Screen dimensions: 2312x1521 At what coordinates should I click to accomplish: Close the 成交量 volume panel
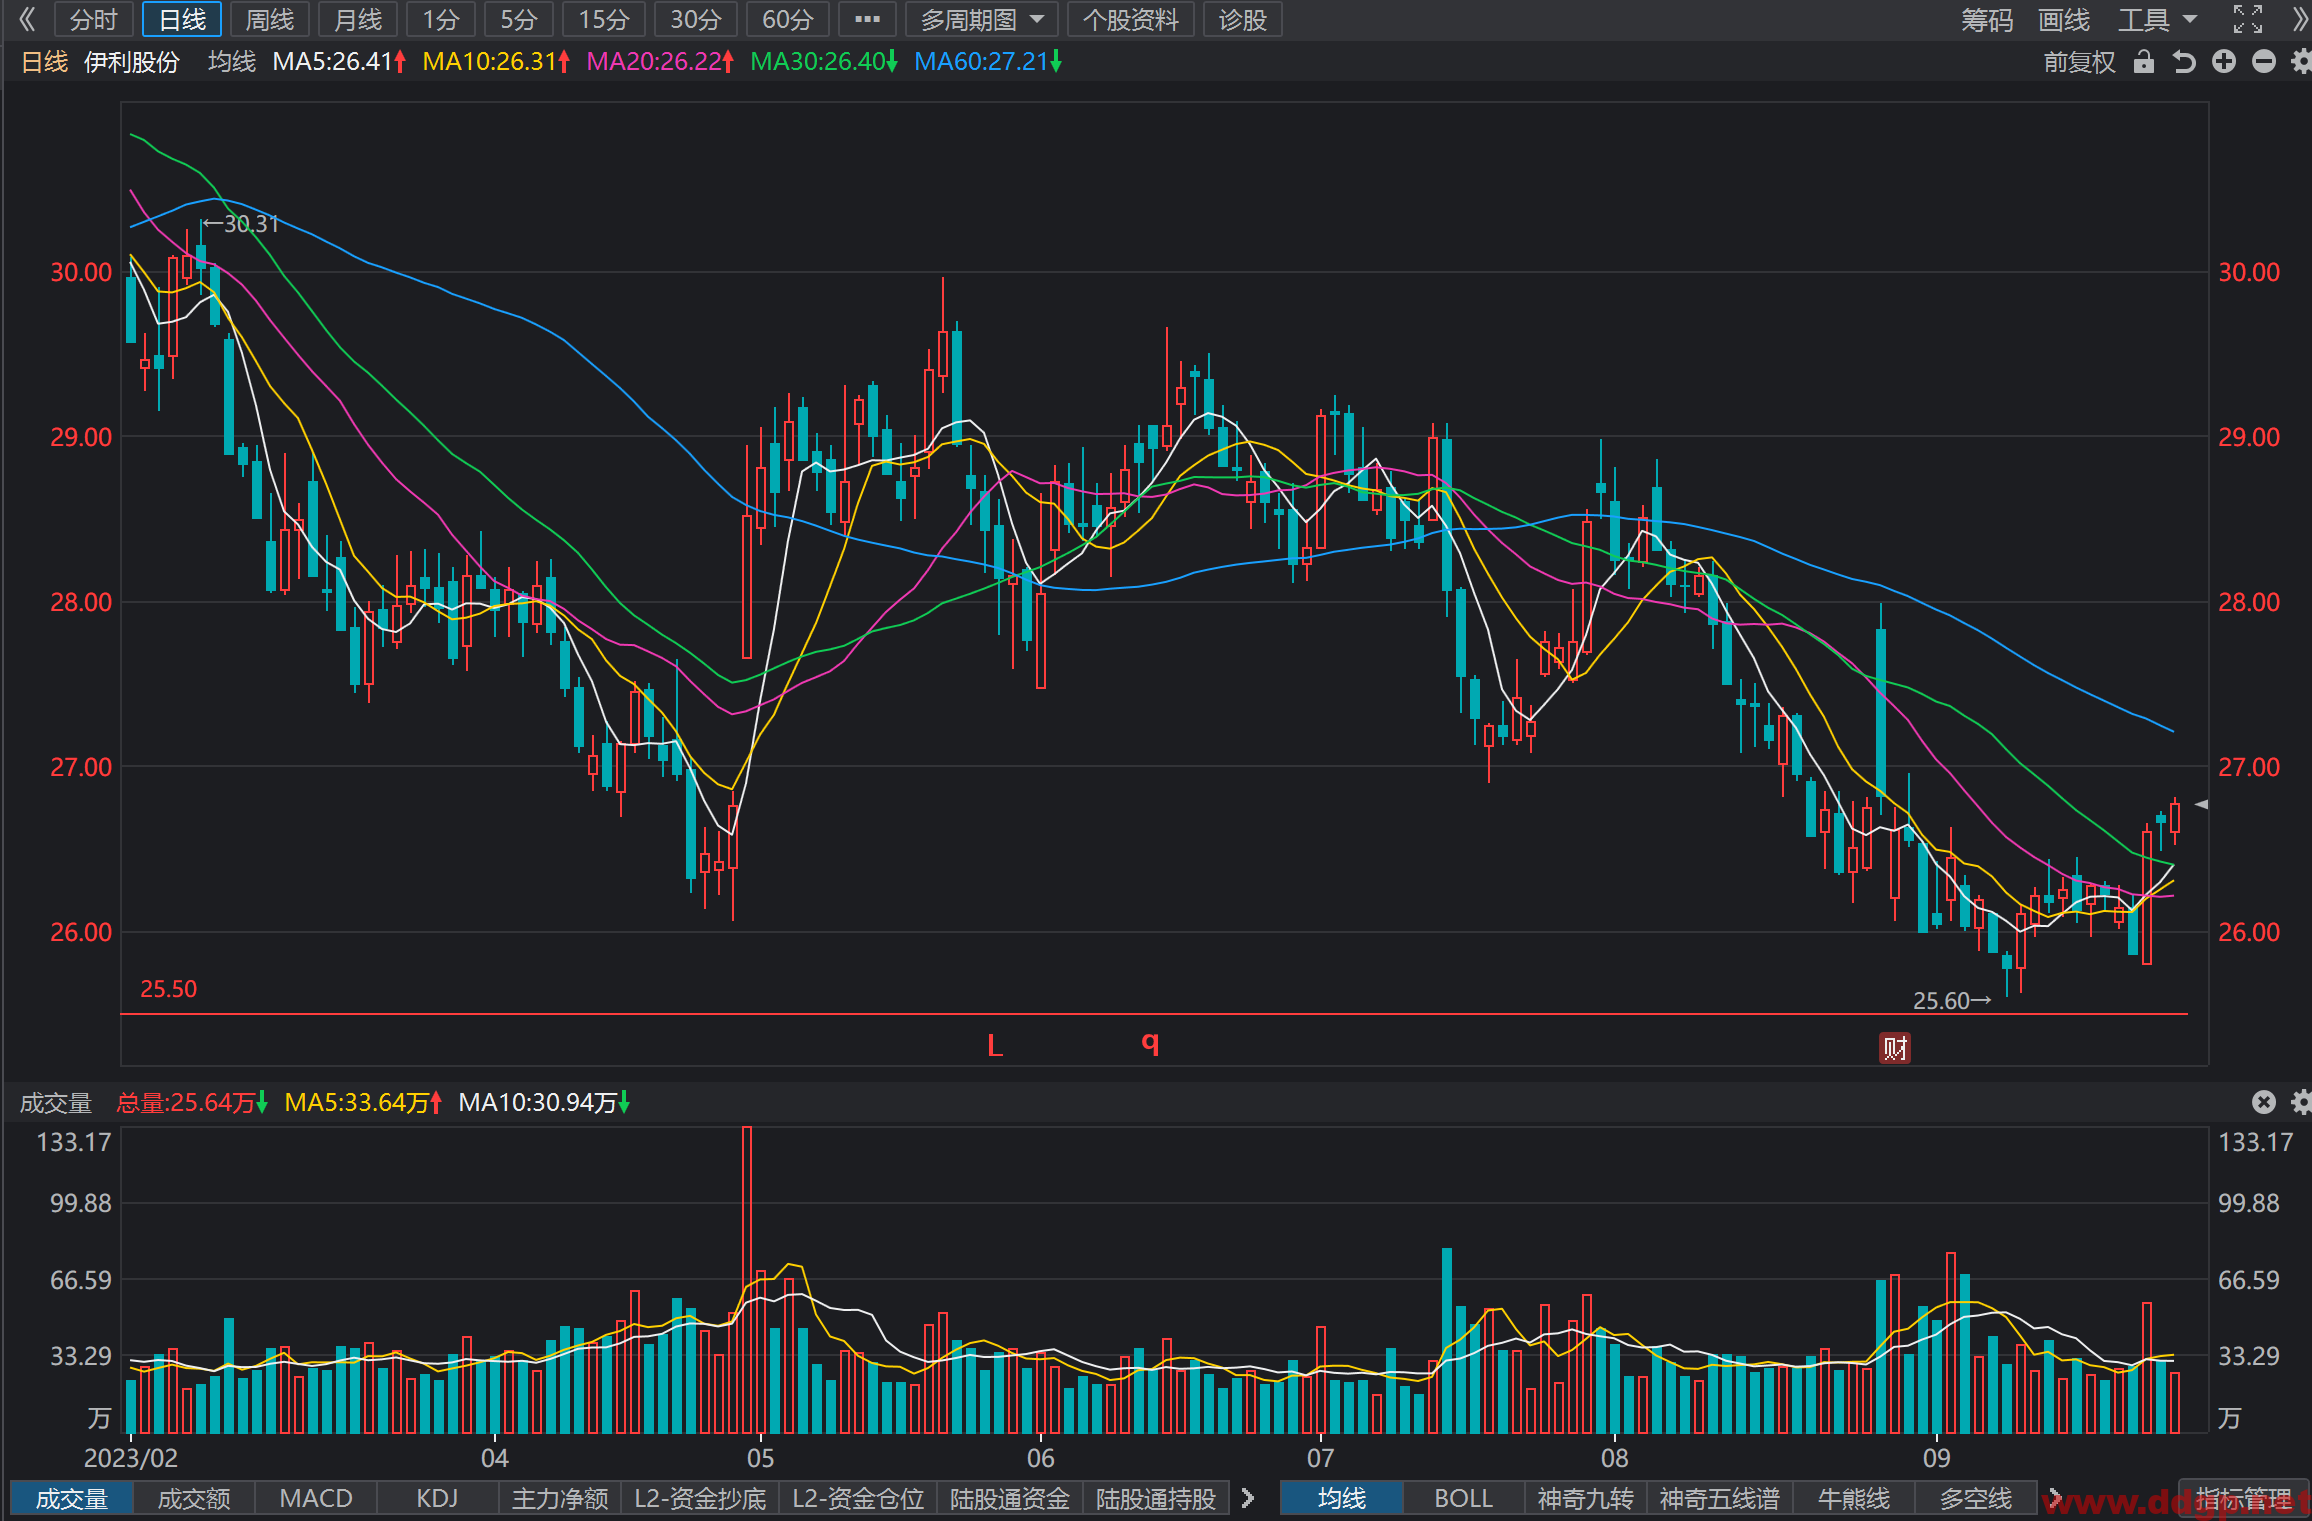[x=2264, y=1102]
